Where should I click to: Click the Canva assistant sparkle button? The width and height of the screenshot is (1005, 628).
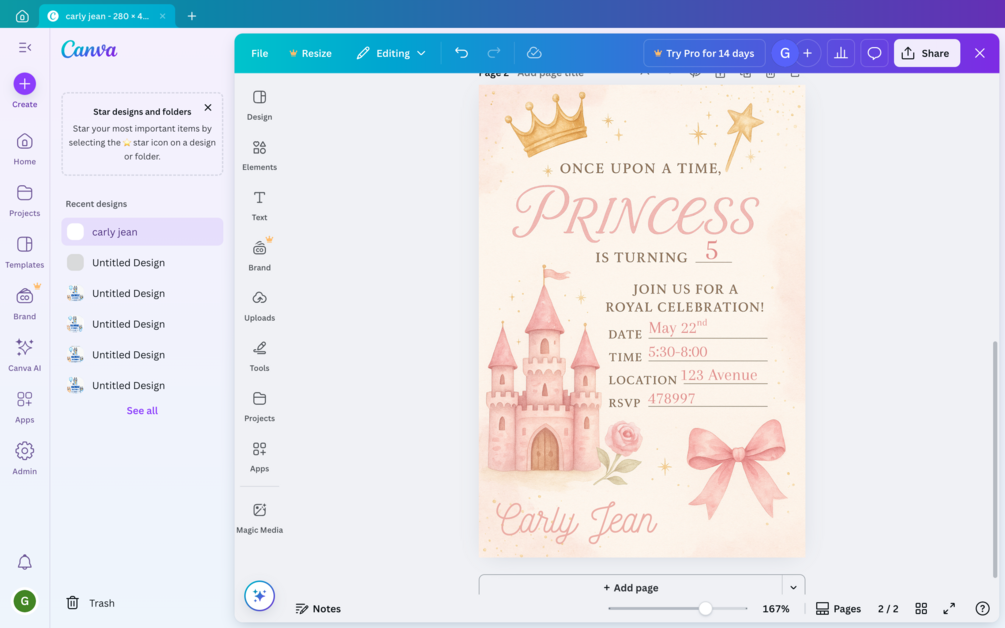(260, 596)
